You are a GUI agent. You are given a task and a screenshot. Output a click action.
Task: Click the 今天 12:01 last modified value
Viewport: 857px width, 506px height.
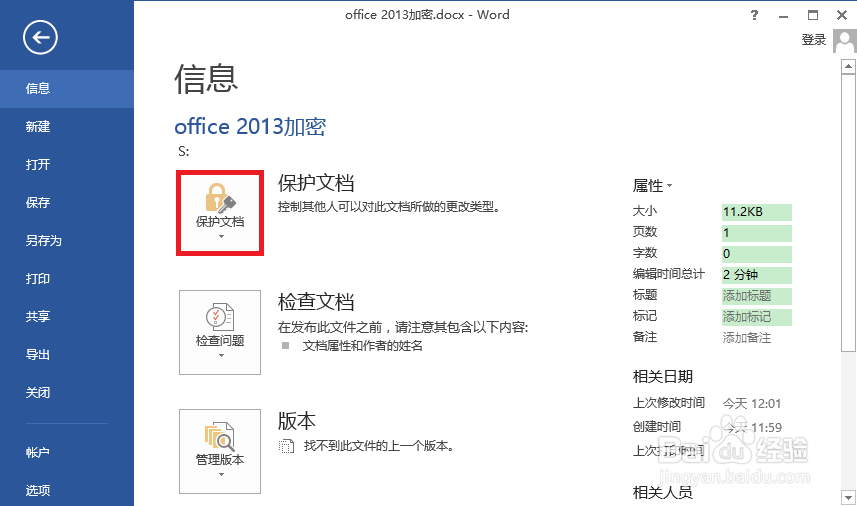tap(752, 404)
